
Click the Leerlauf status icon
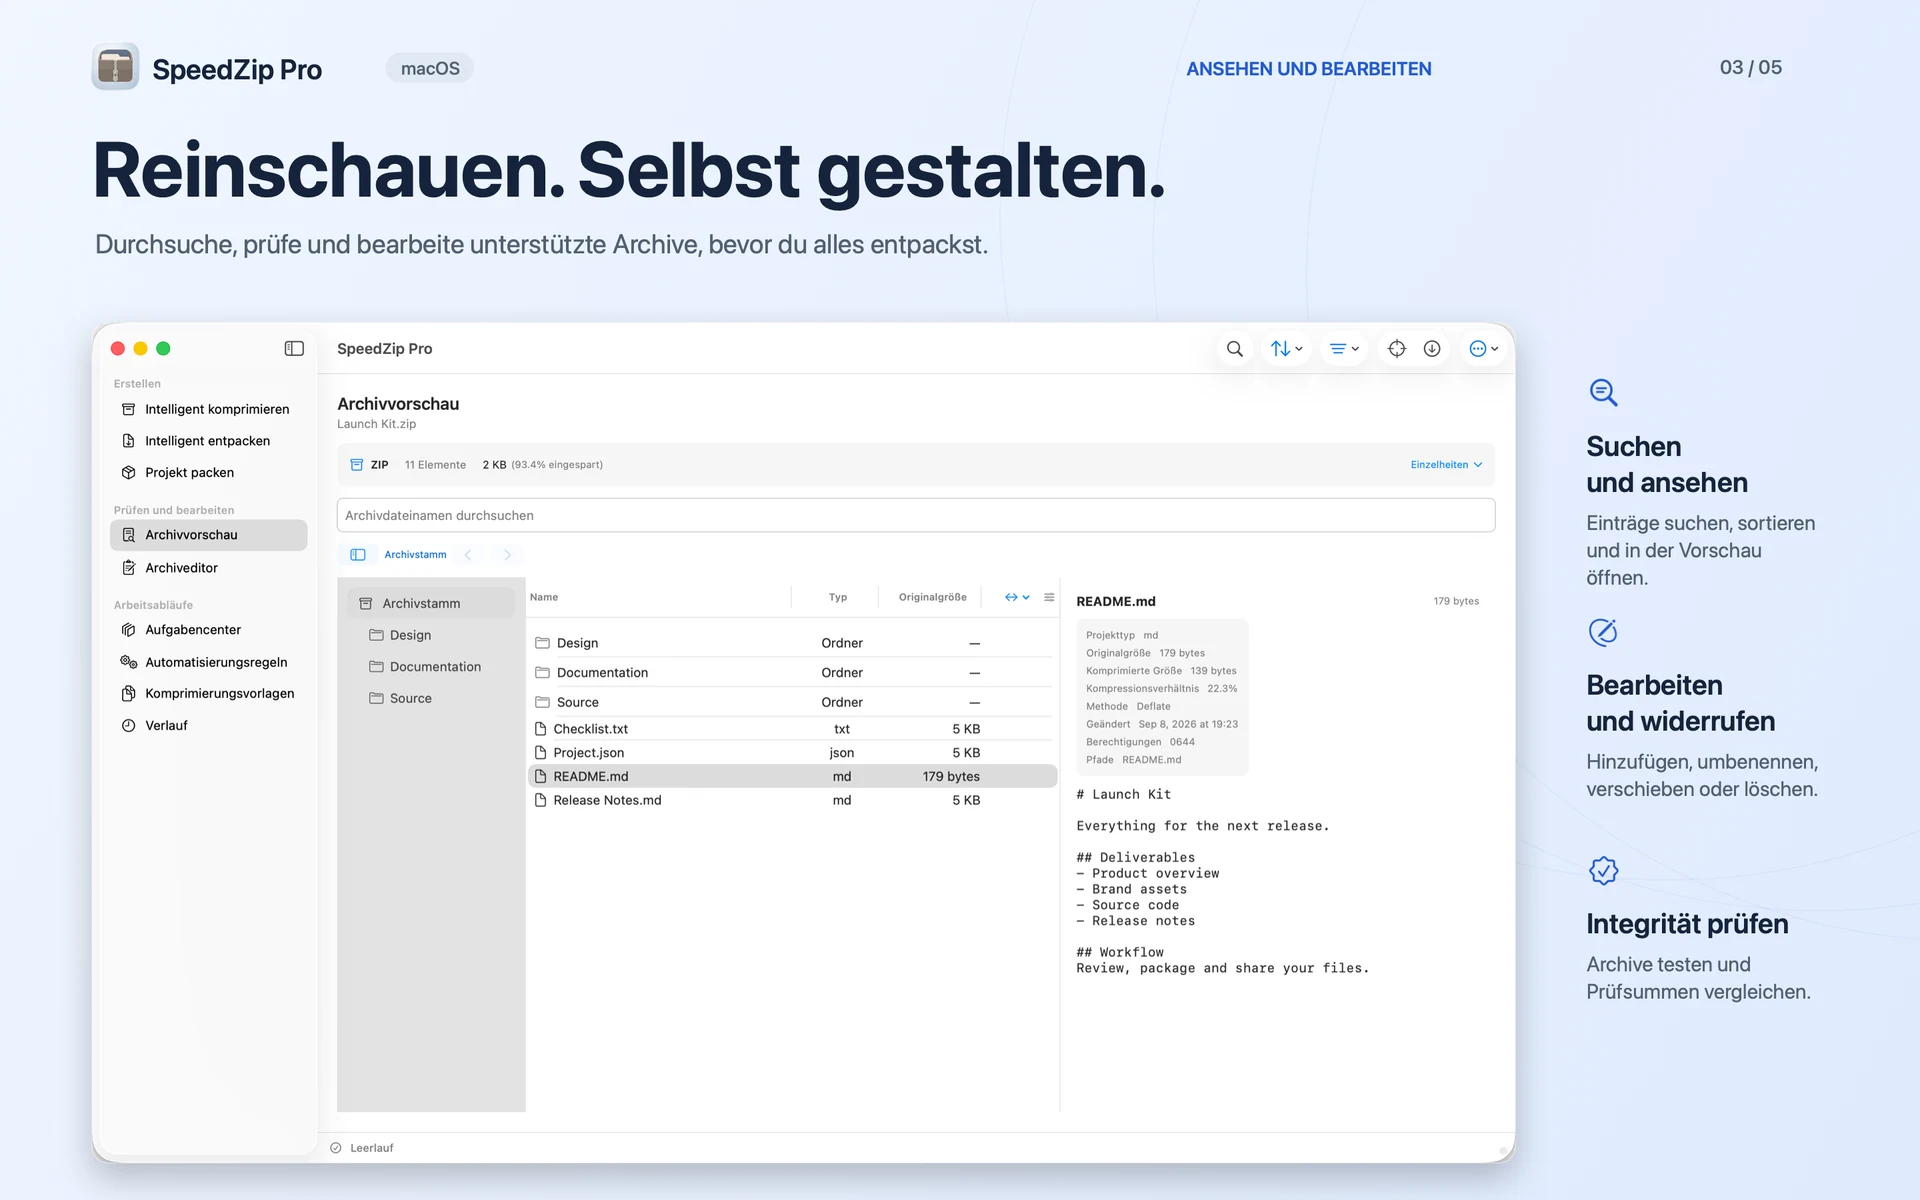pyautogui.click(x=336, y=1148)
